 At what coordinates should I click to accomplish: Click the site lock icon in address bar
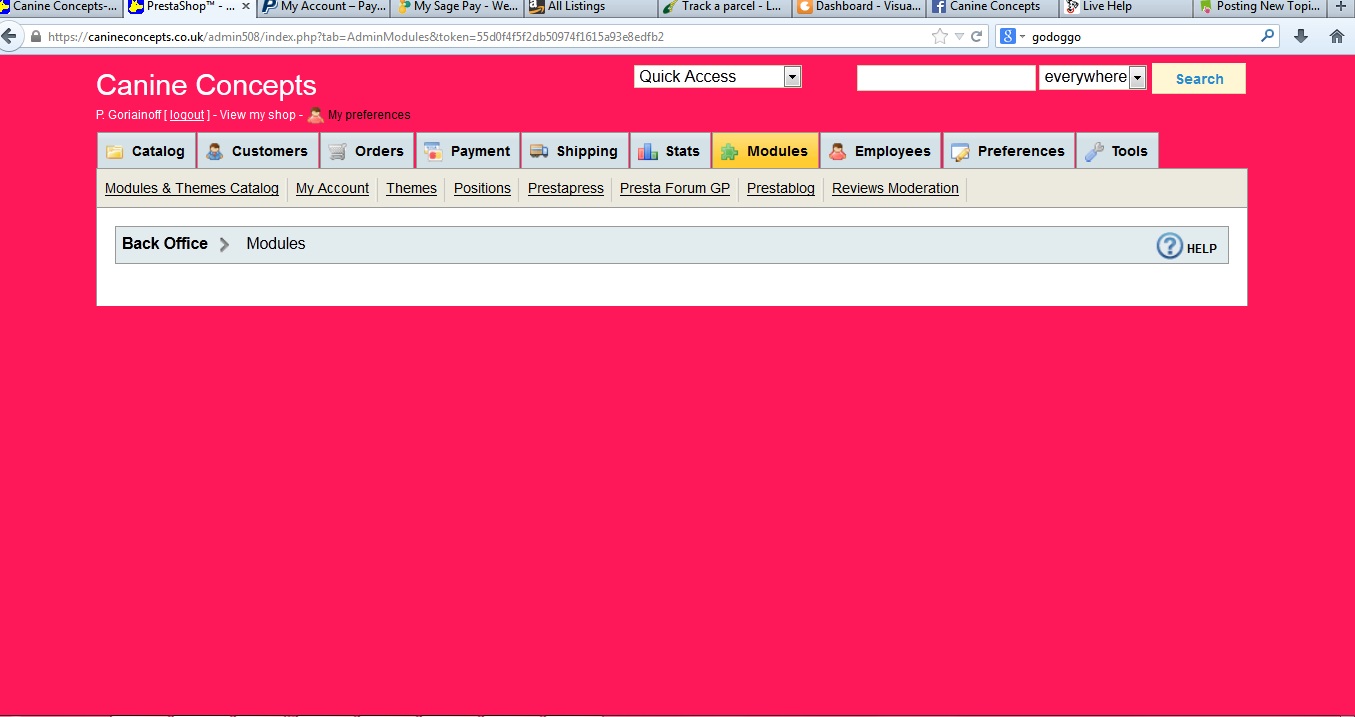point(37,37)
